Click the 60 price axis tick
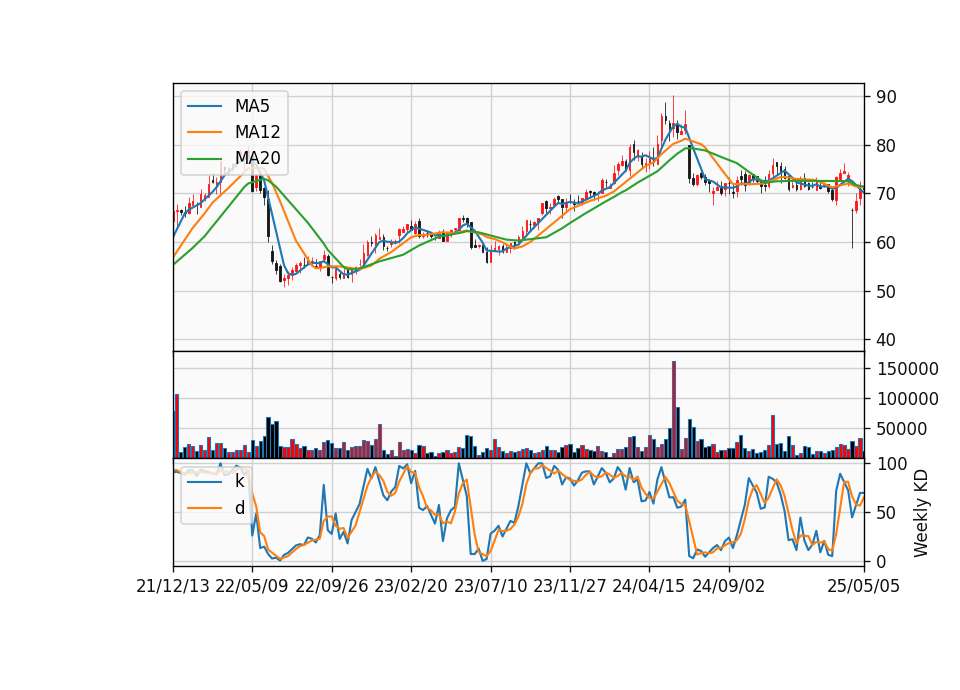Screen dimensions: 960x690 pyautogui.click(x=887, y=242)
